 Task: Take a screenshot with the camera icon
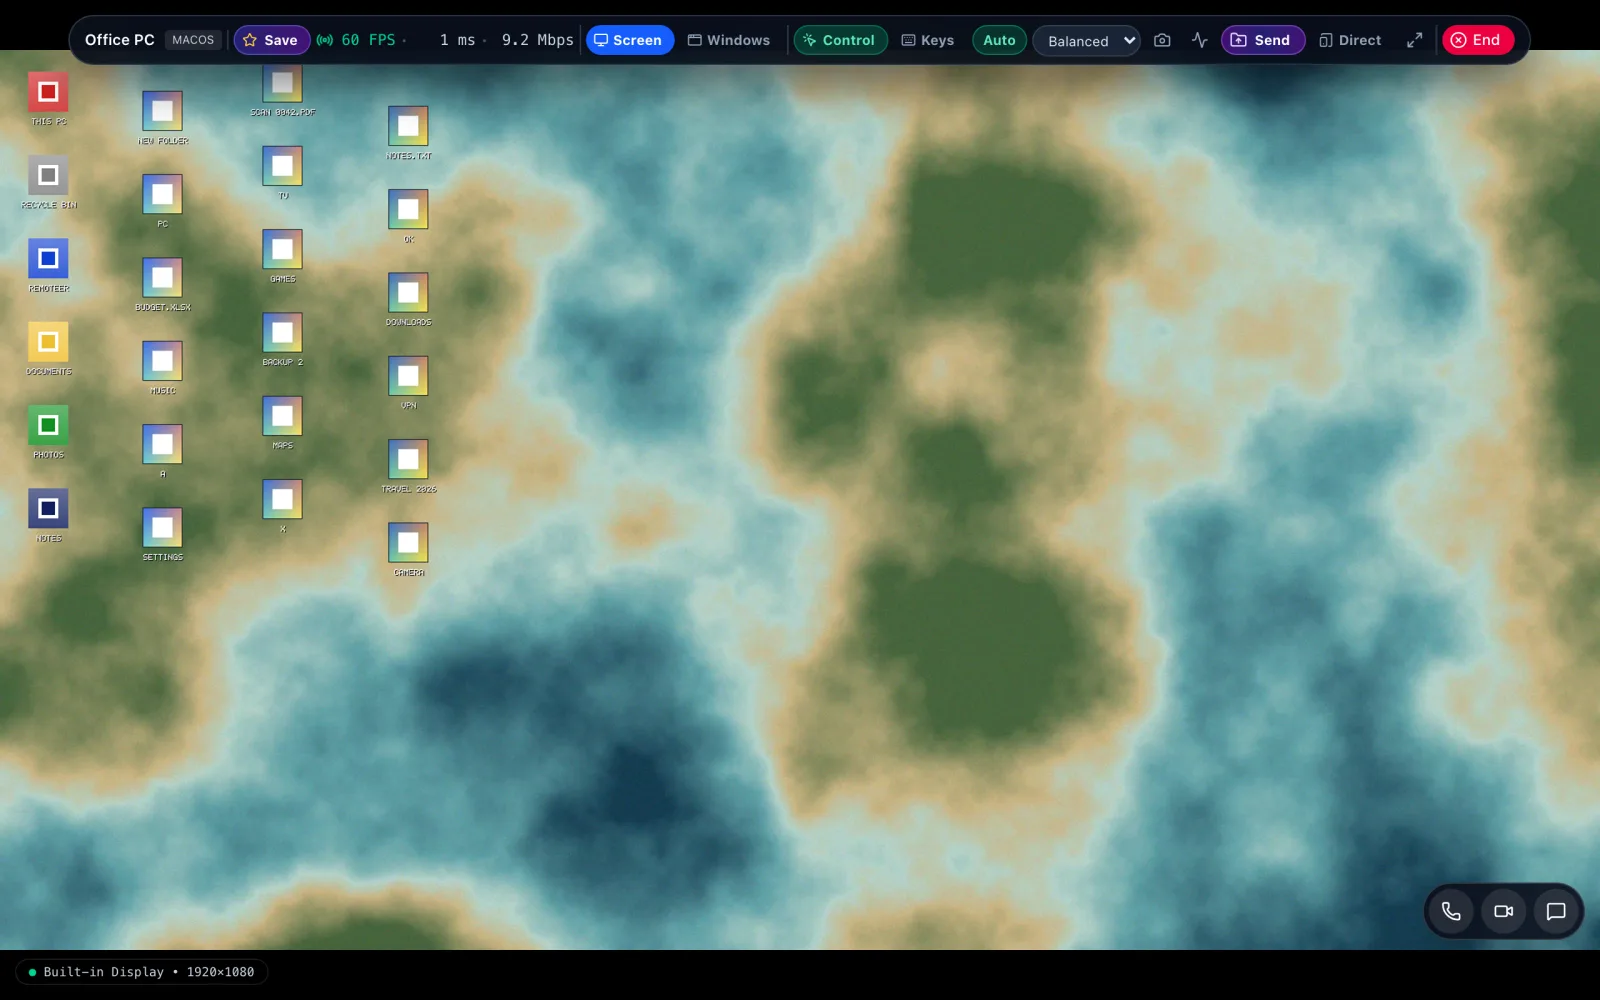(1162, 40)
